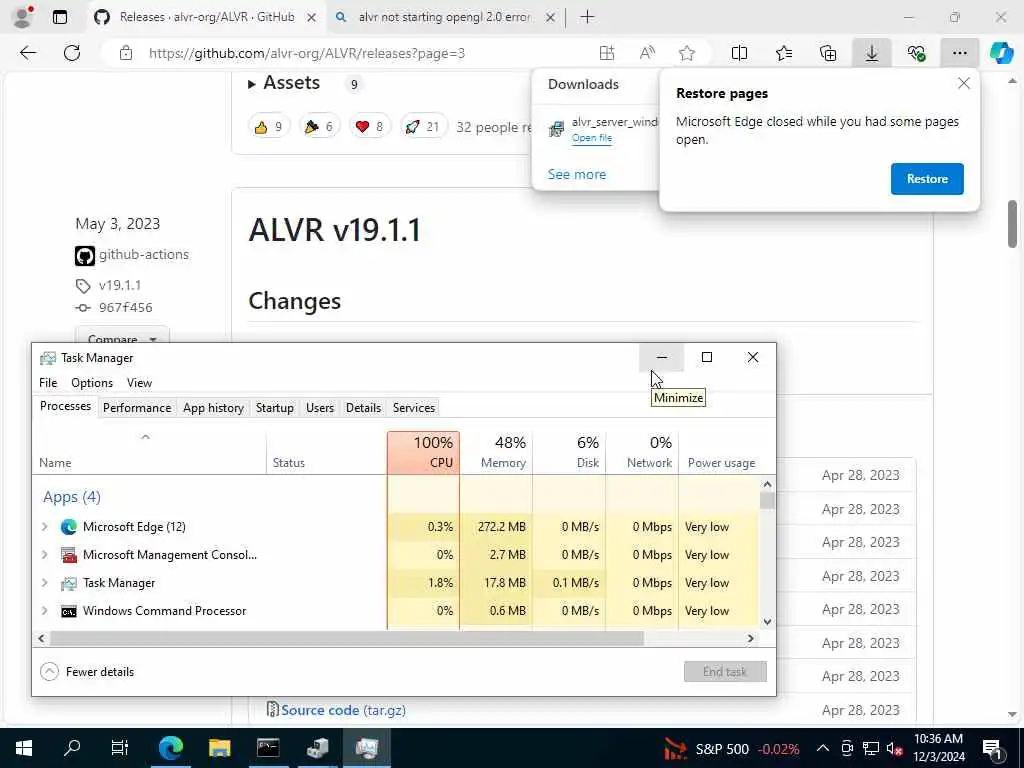The width and height of the screenshot is (1024, 768).
Task: Switch to the Users tab
Action: pos(319,408)
